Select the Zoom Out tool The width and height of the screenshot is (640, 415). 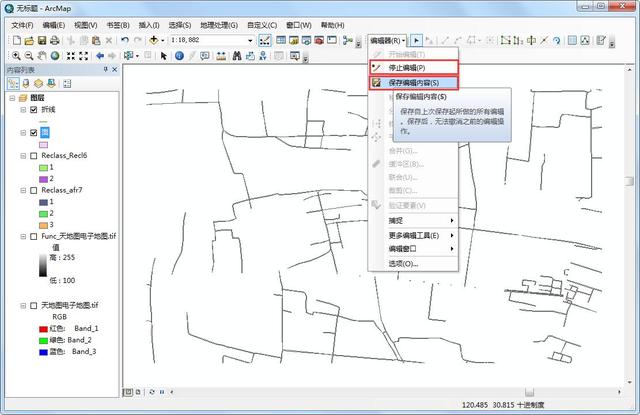[29, 56]
